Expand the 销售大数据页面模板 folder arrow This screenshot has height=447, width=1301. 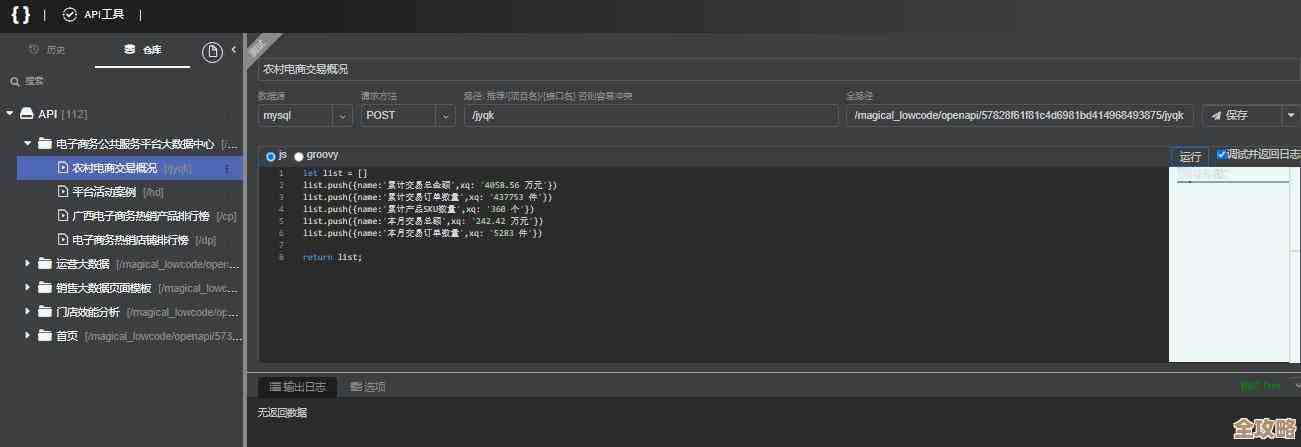pos(28,288)
